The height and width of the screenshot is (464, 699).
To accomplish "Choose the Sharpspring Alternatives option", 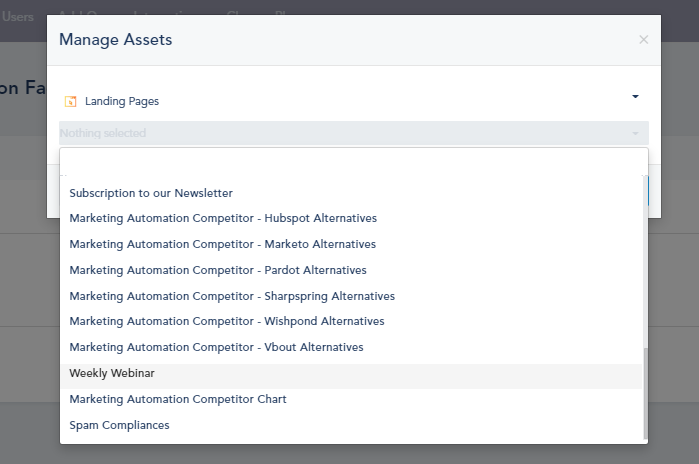I will coord(232,296).
